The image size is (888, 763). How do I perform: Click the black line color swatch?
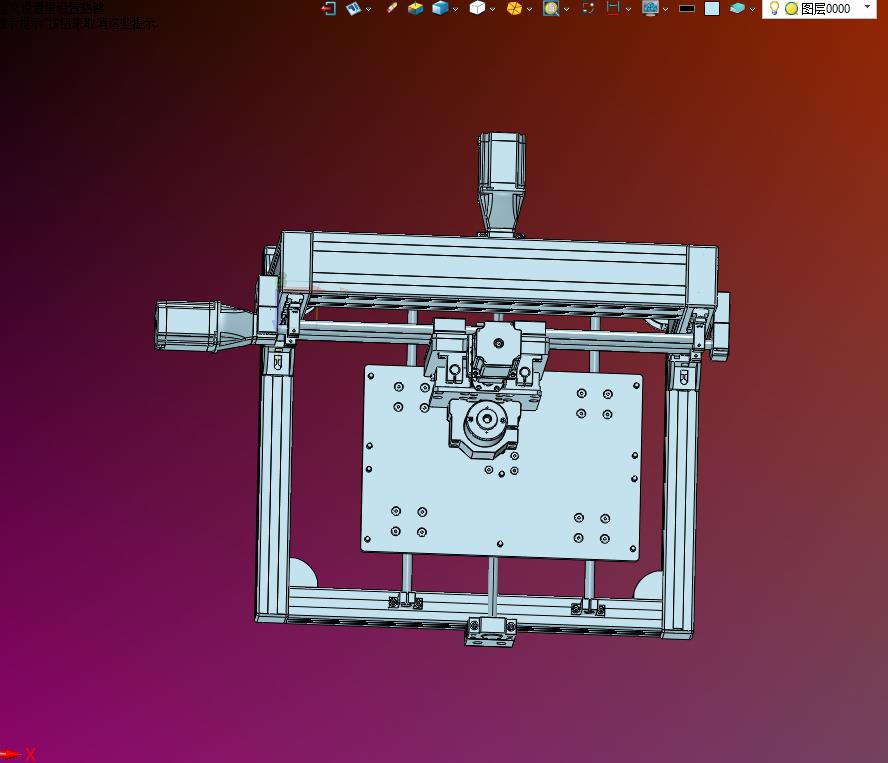(x=687, y=8)
